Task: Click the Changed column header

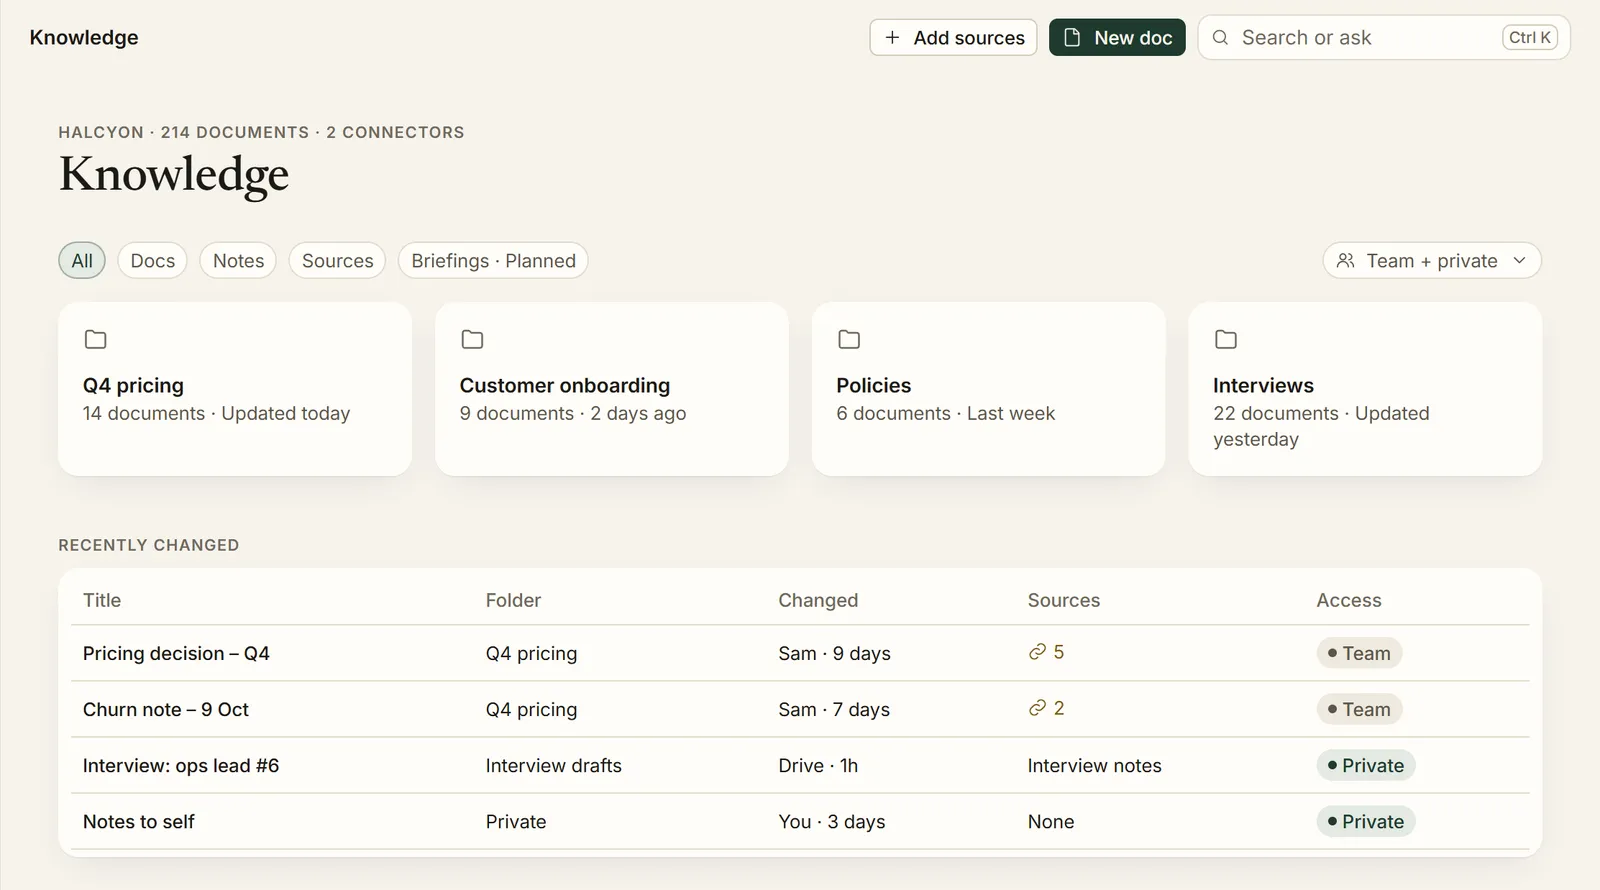Action: 818,601
